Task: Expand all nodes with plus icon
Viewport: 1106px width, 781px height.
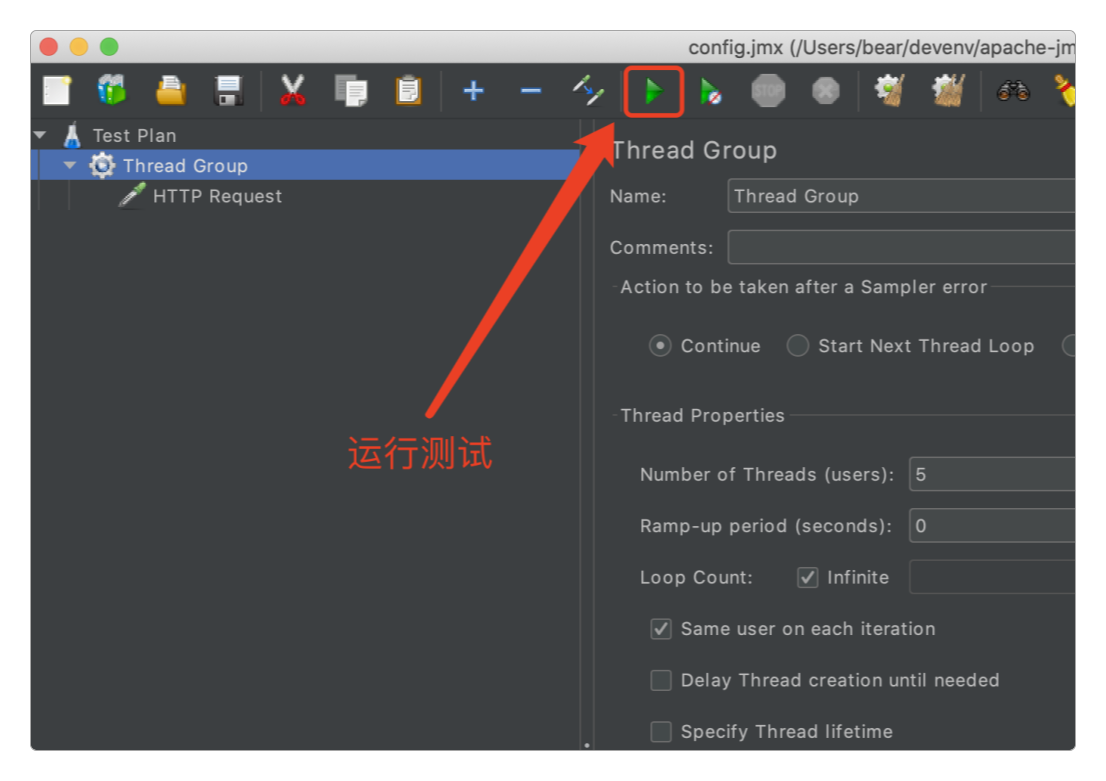Action: point(473,91)
